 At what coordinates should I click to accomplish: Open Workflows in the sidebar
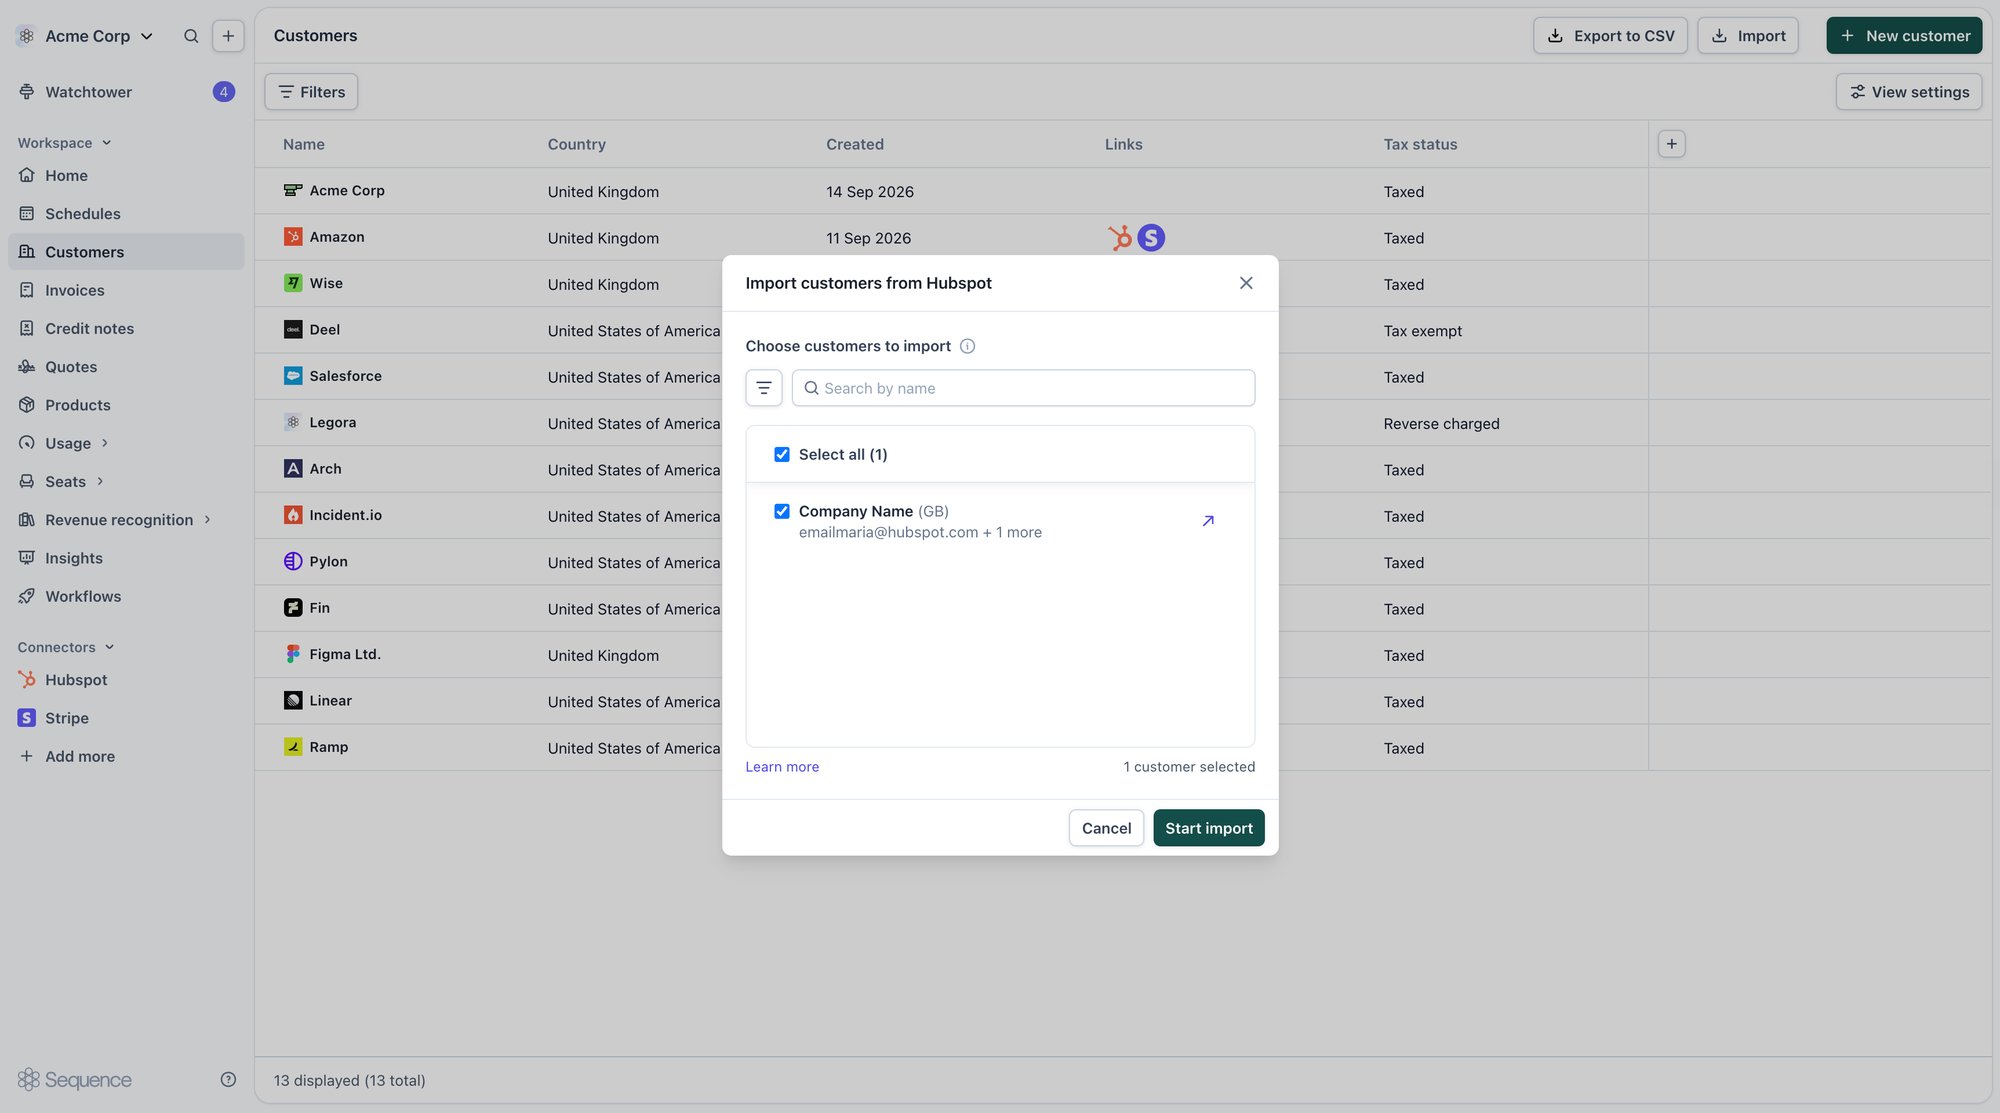(x=126, y=596)
